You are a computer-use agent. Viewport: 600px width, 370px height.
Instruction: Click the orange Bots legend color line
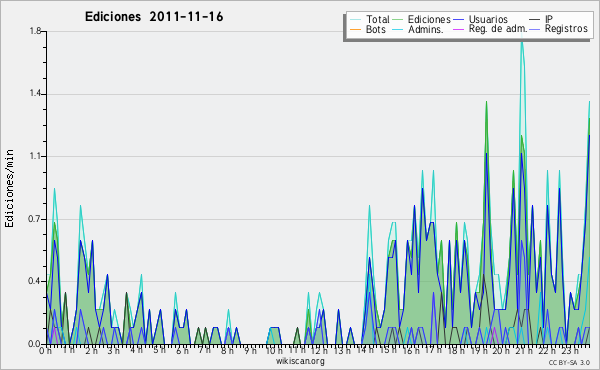[356, 29]
